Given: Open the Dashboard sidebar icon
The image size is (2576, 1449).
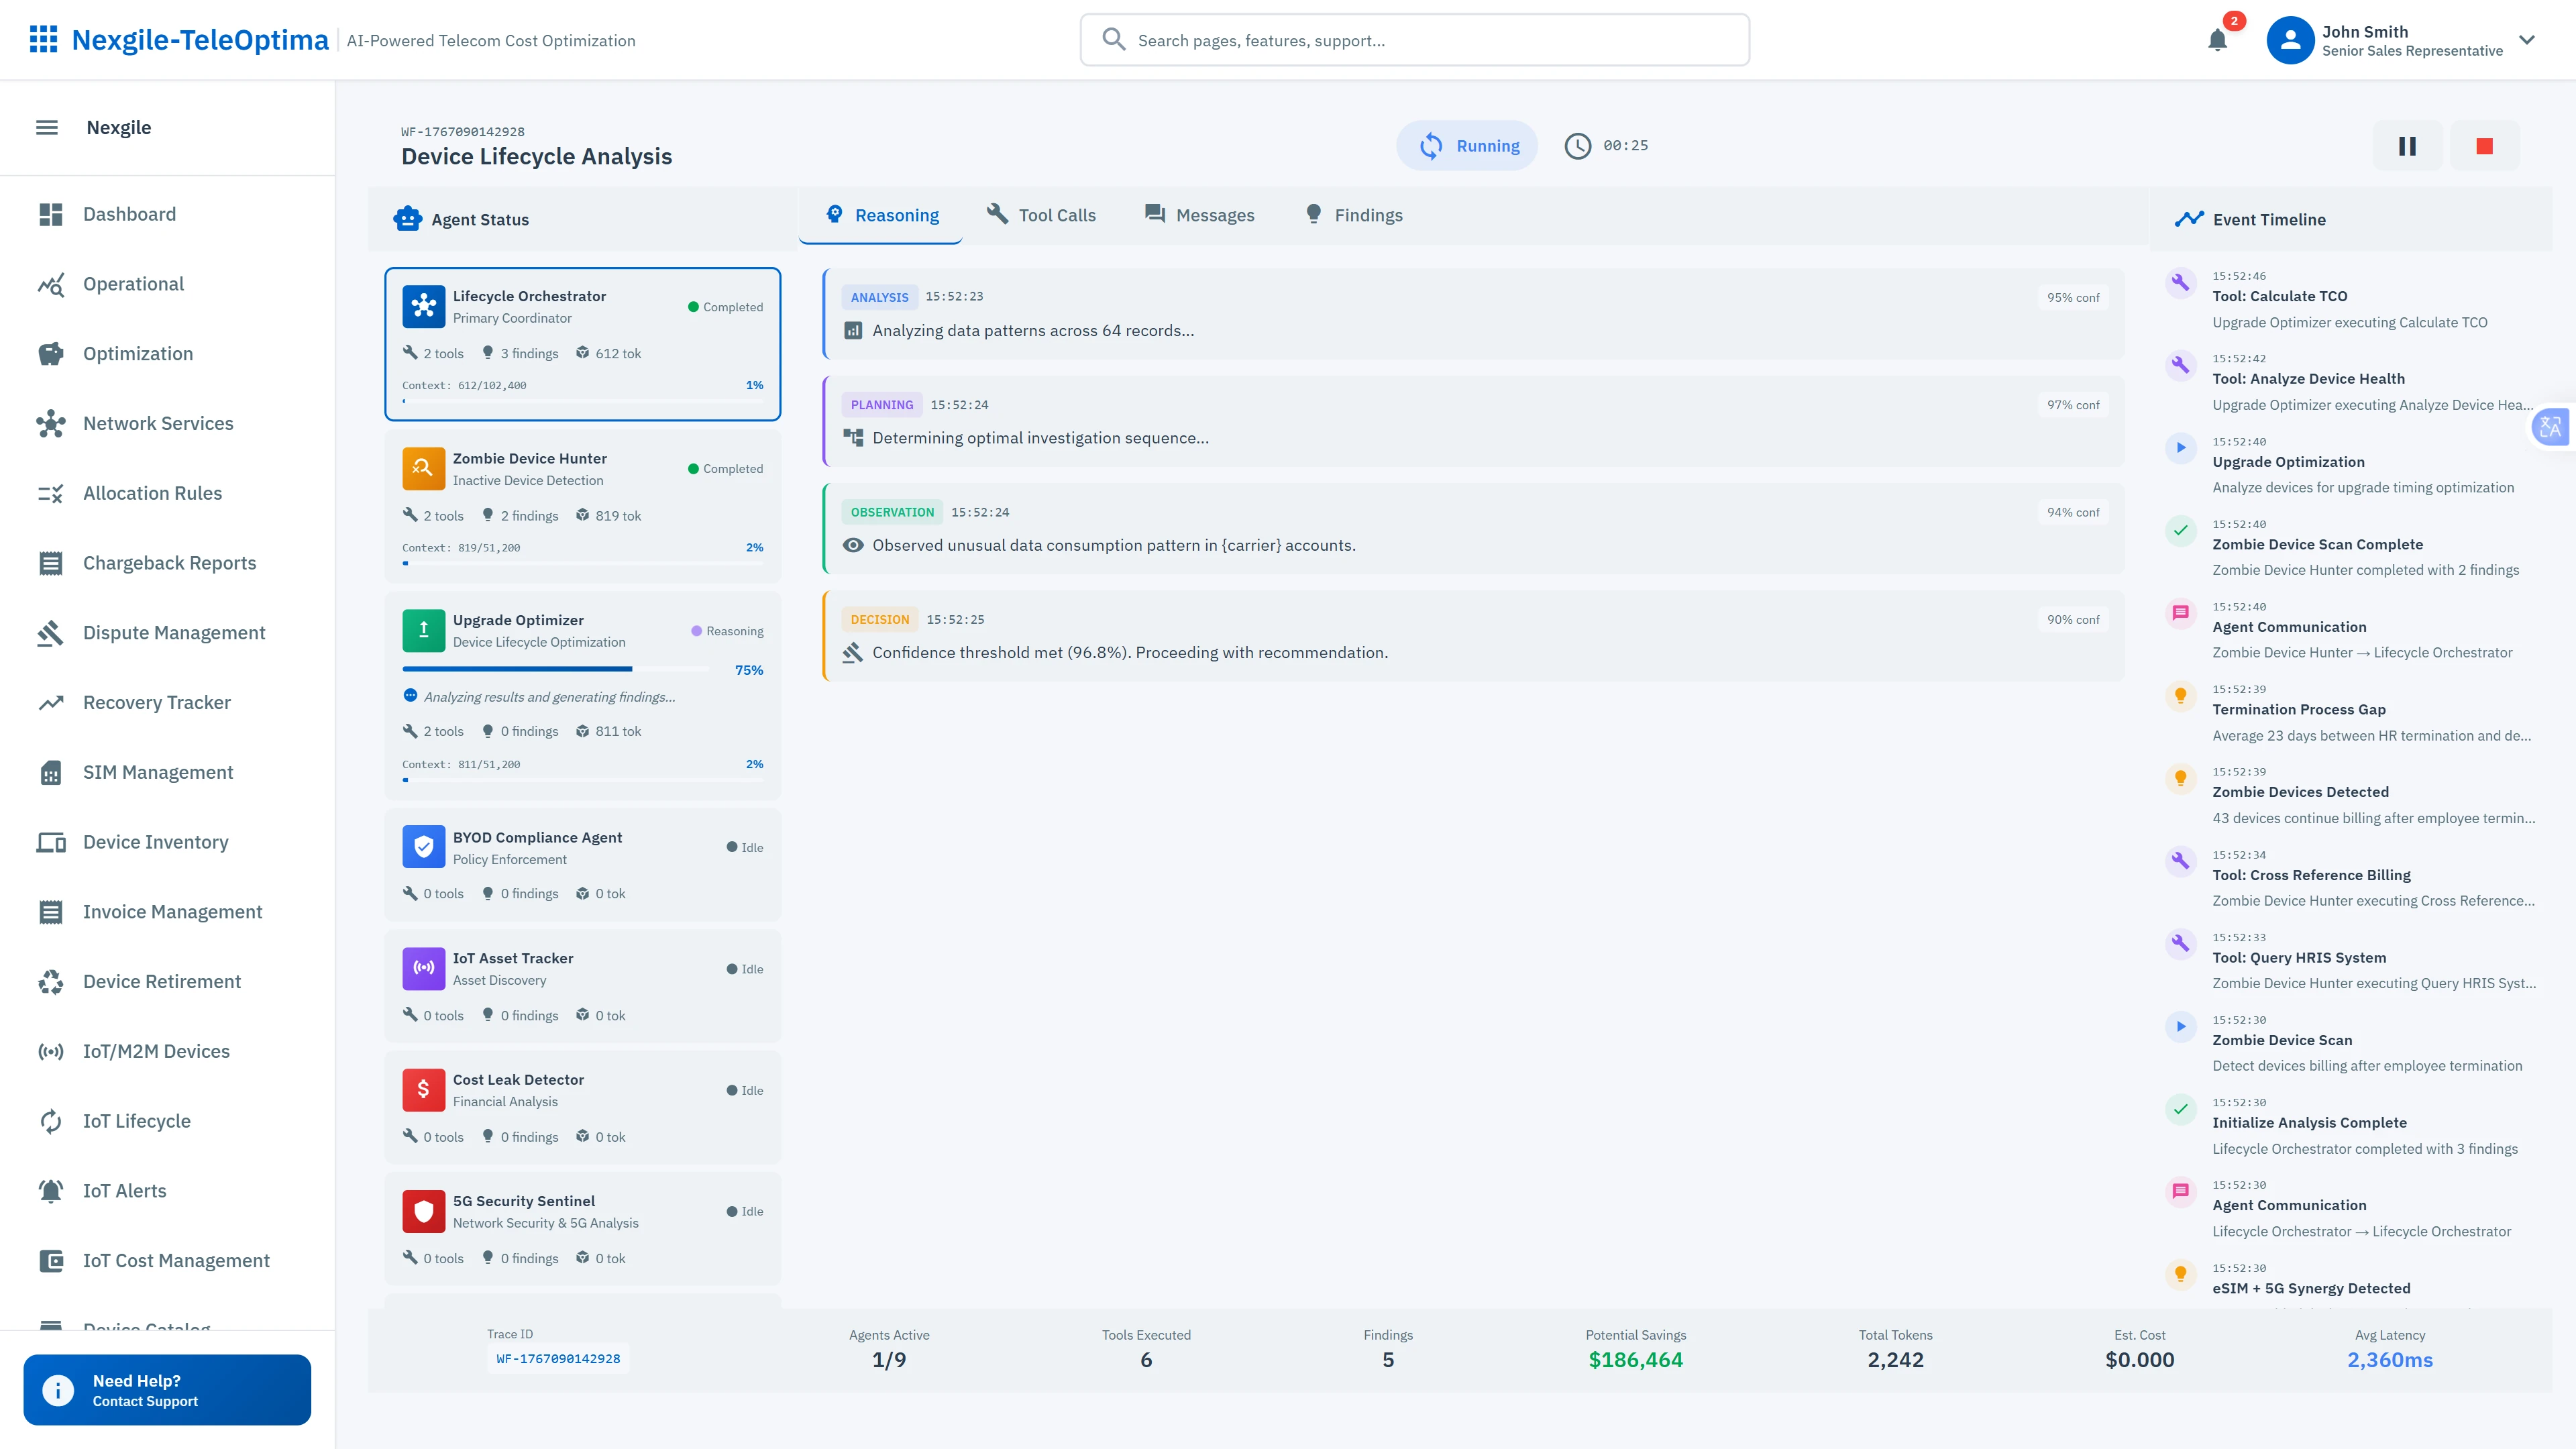Looking at the screenshot, I should [51, 213].
